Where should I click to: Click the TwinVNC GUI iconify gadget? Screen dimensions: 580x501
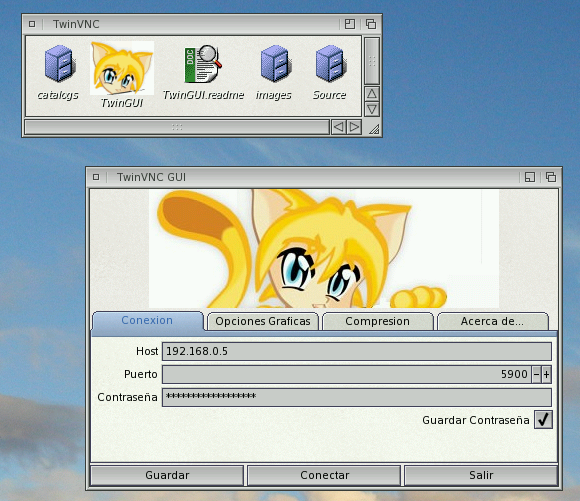(x=530, y=177)
